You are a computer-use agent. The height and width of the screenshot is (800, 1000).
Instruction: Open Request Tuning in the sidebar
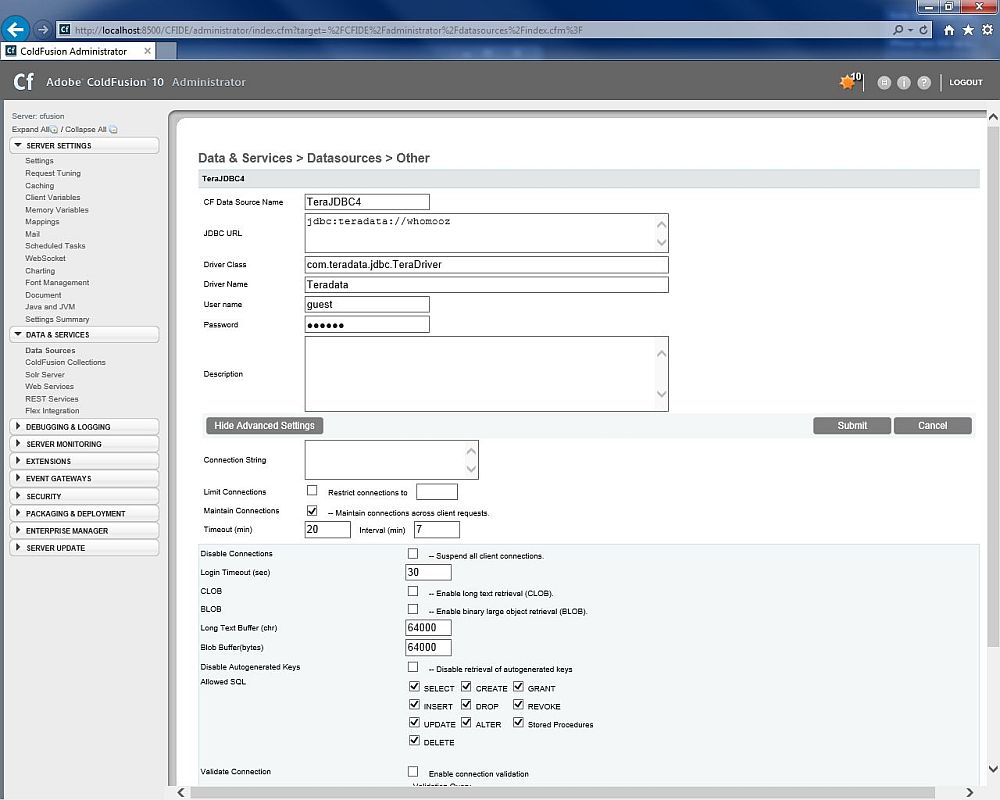[x=53, y=173]
